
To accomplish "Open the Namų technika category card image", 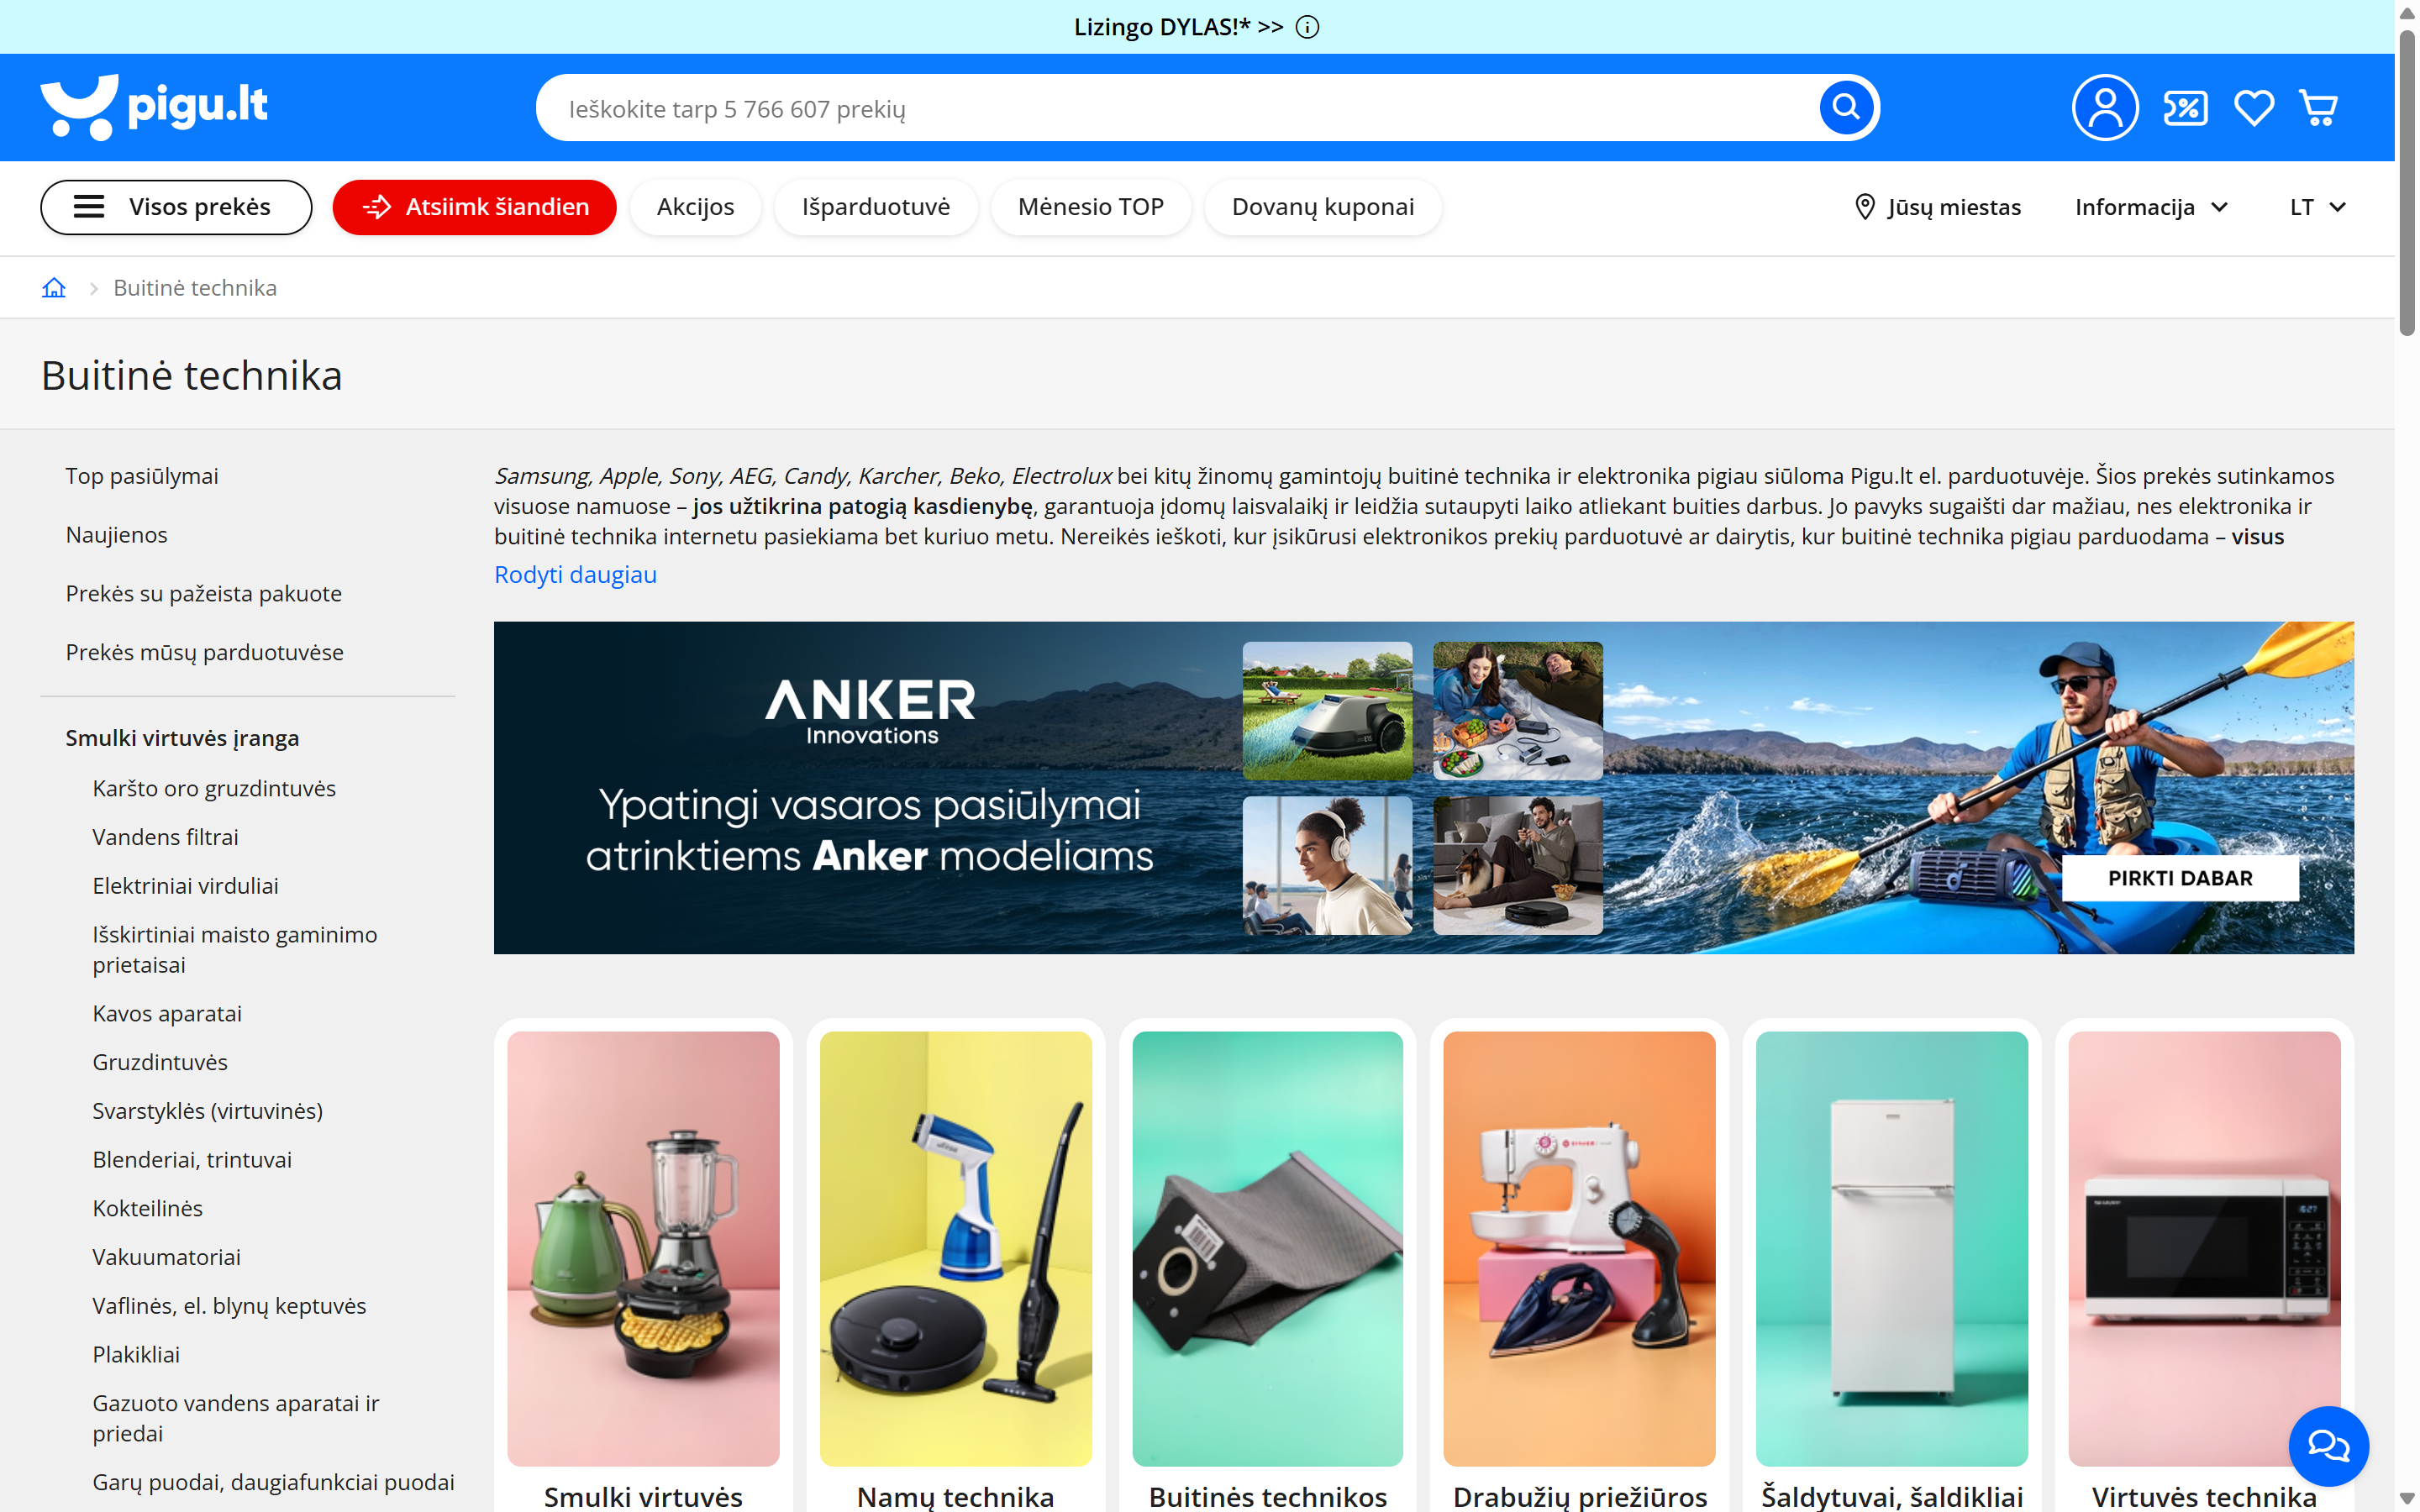I will (x=955, y=1249).
